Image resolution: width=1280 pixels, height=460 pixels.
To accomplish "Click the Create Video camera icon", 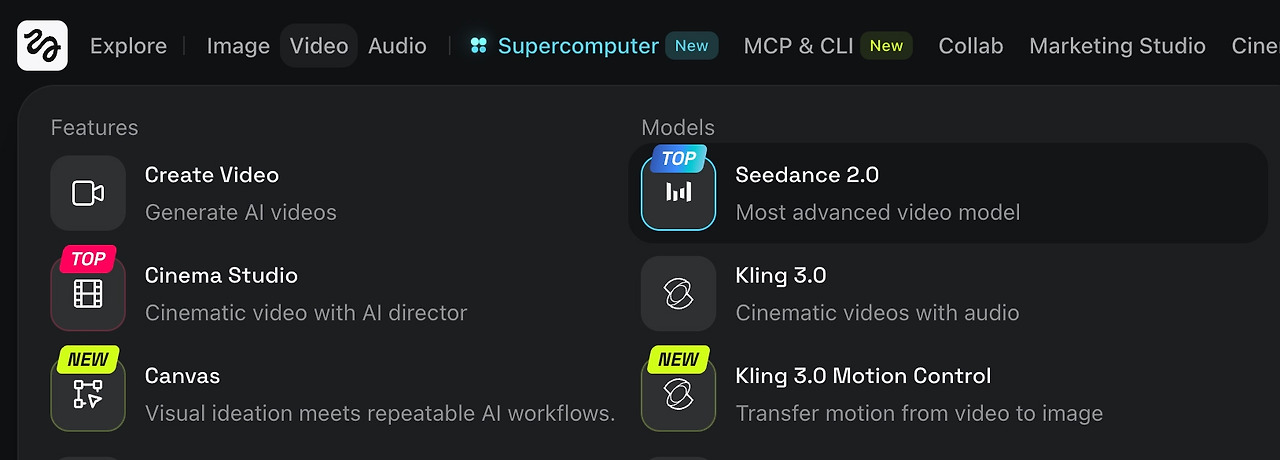I will (x=88, y=193).
